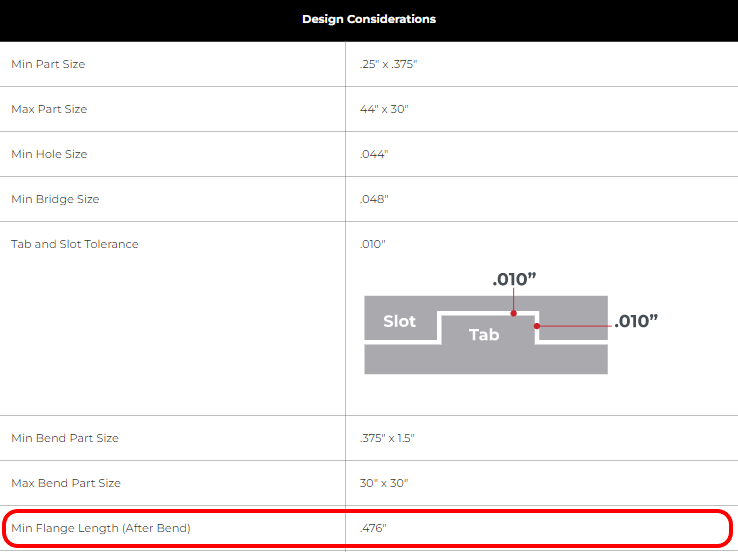Click the right-side .010" dimension callout
The width and height of the screenshot is (738, 552).
pyautogui.click(x=636, y=321)
